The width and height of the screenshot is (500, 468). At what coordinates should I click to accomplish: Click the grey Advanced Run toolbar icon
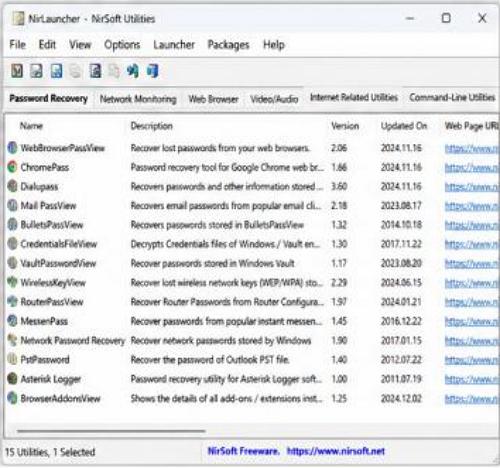(36, 71)
